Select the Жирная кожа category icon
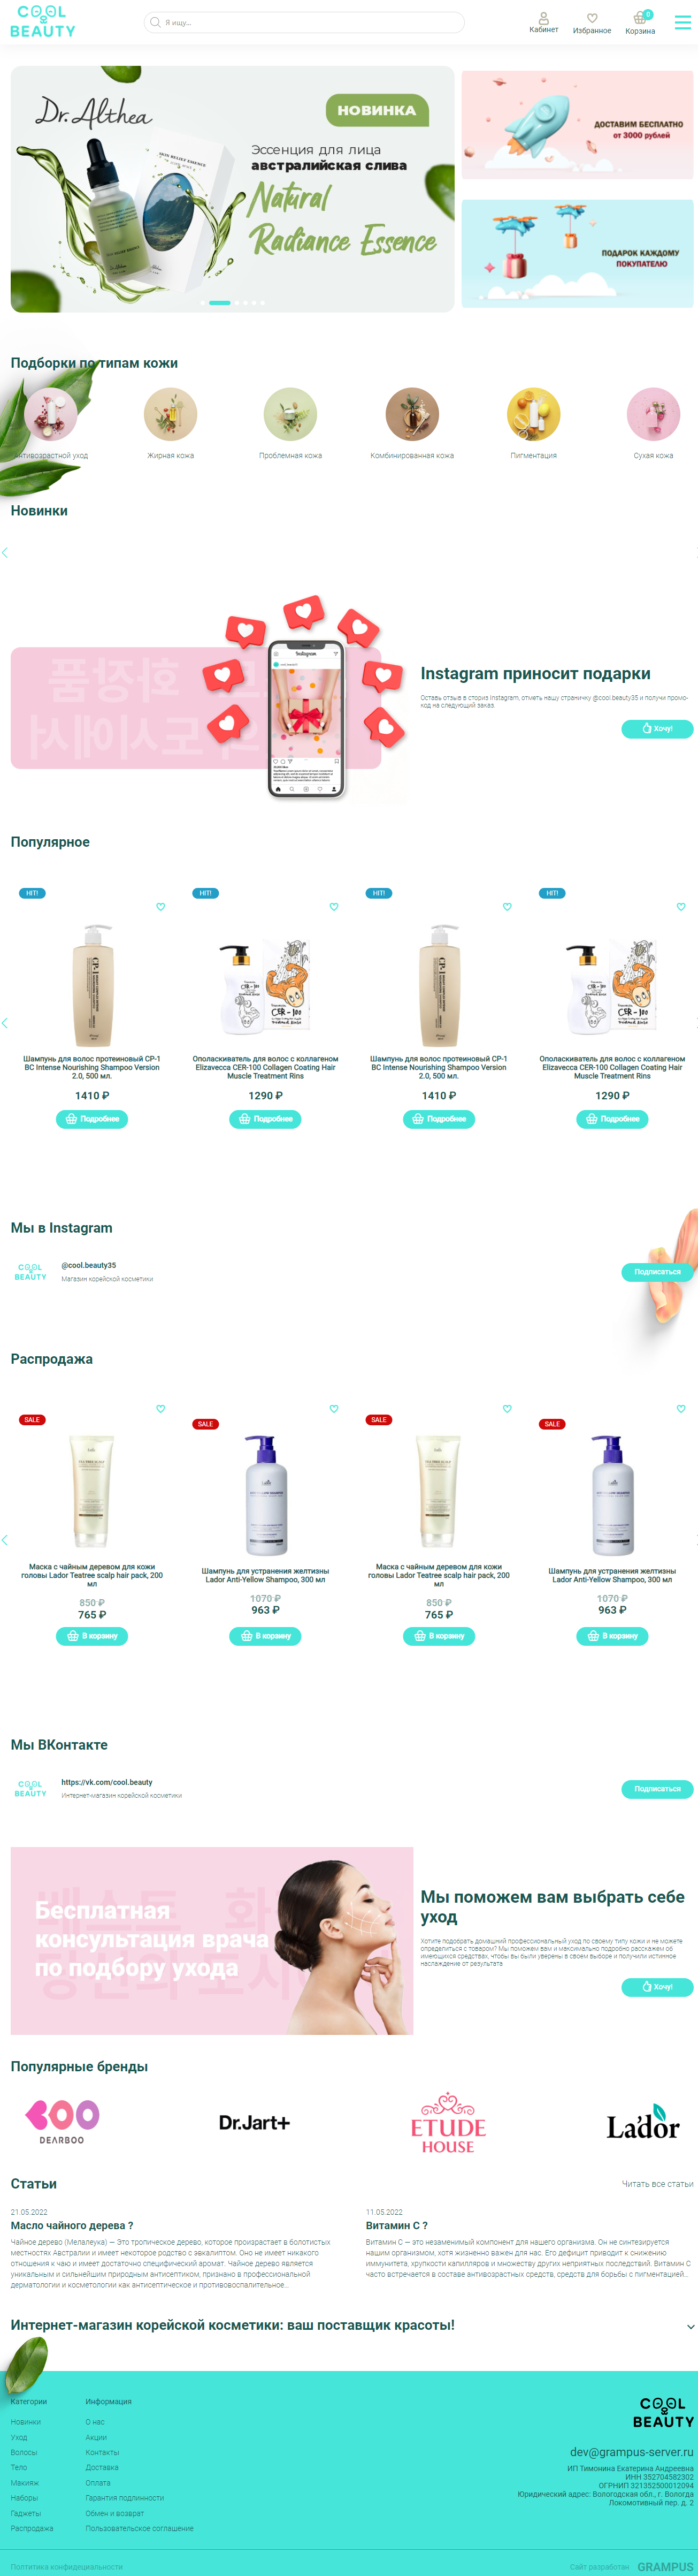This screenshot has height=2576, width=698. click(x=170, y=414)
